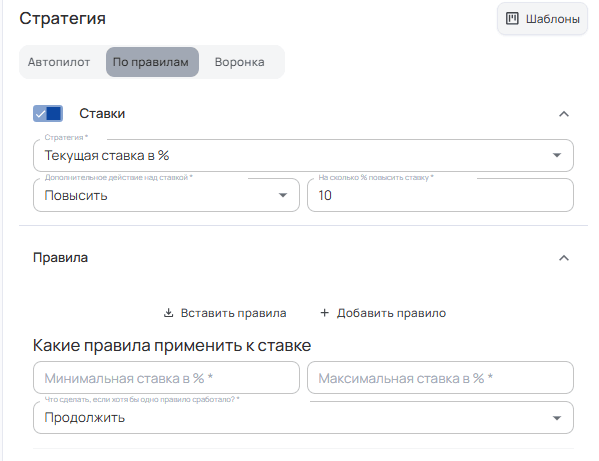Select the По правилам tab
Screen dimensions: 599x461
(152, 62)
